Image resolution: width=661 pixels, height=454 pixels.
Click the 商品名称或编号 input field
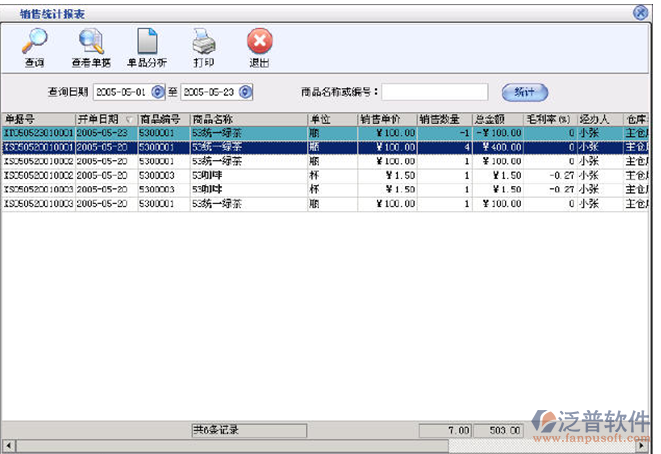click(x=435, y=92)
